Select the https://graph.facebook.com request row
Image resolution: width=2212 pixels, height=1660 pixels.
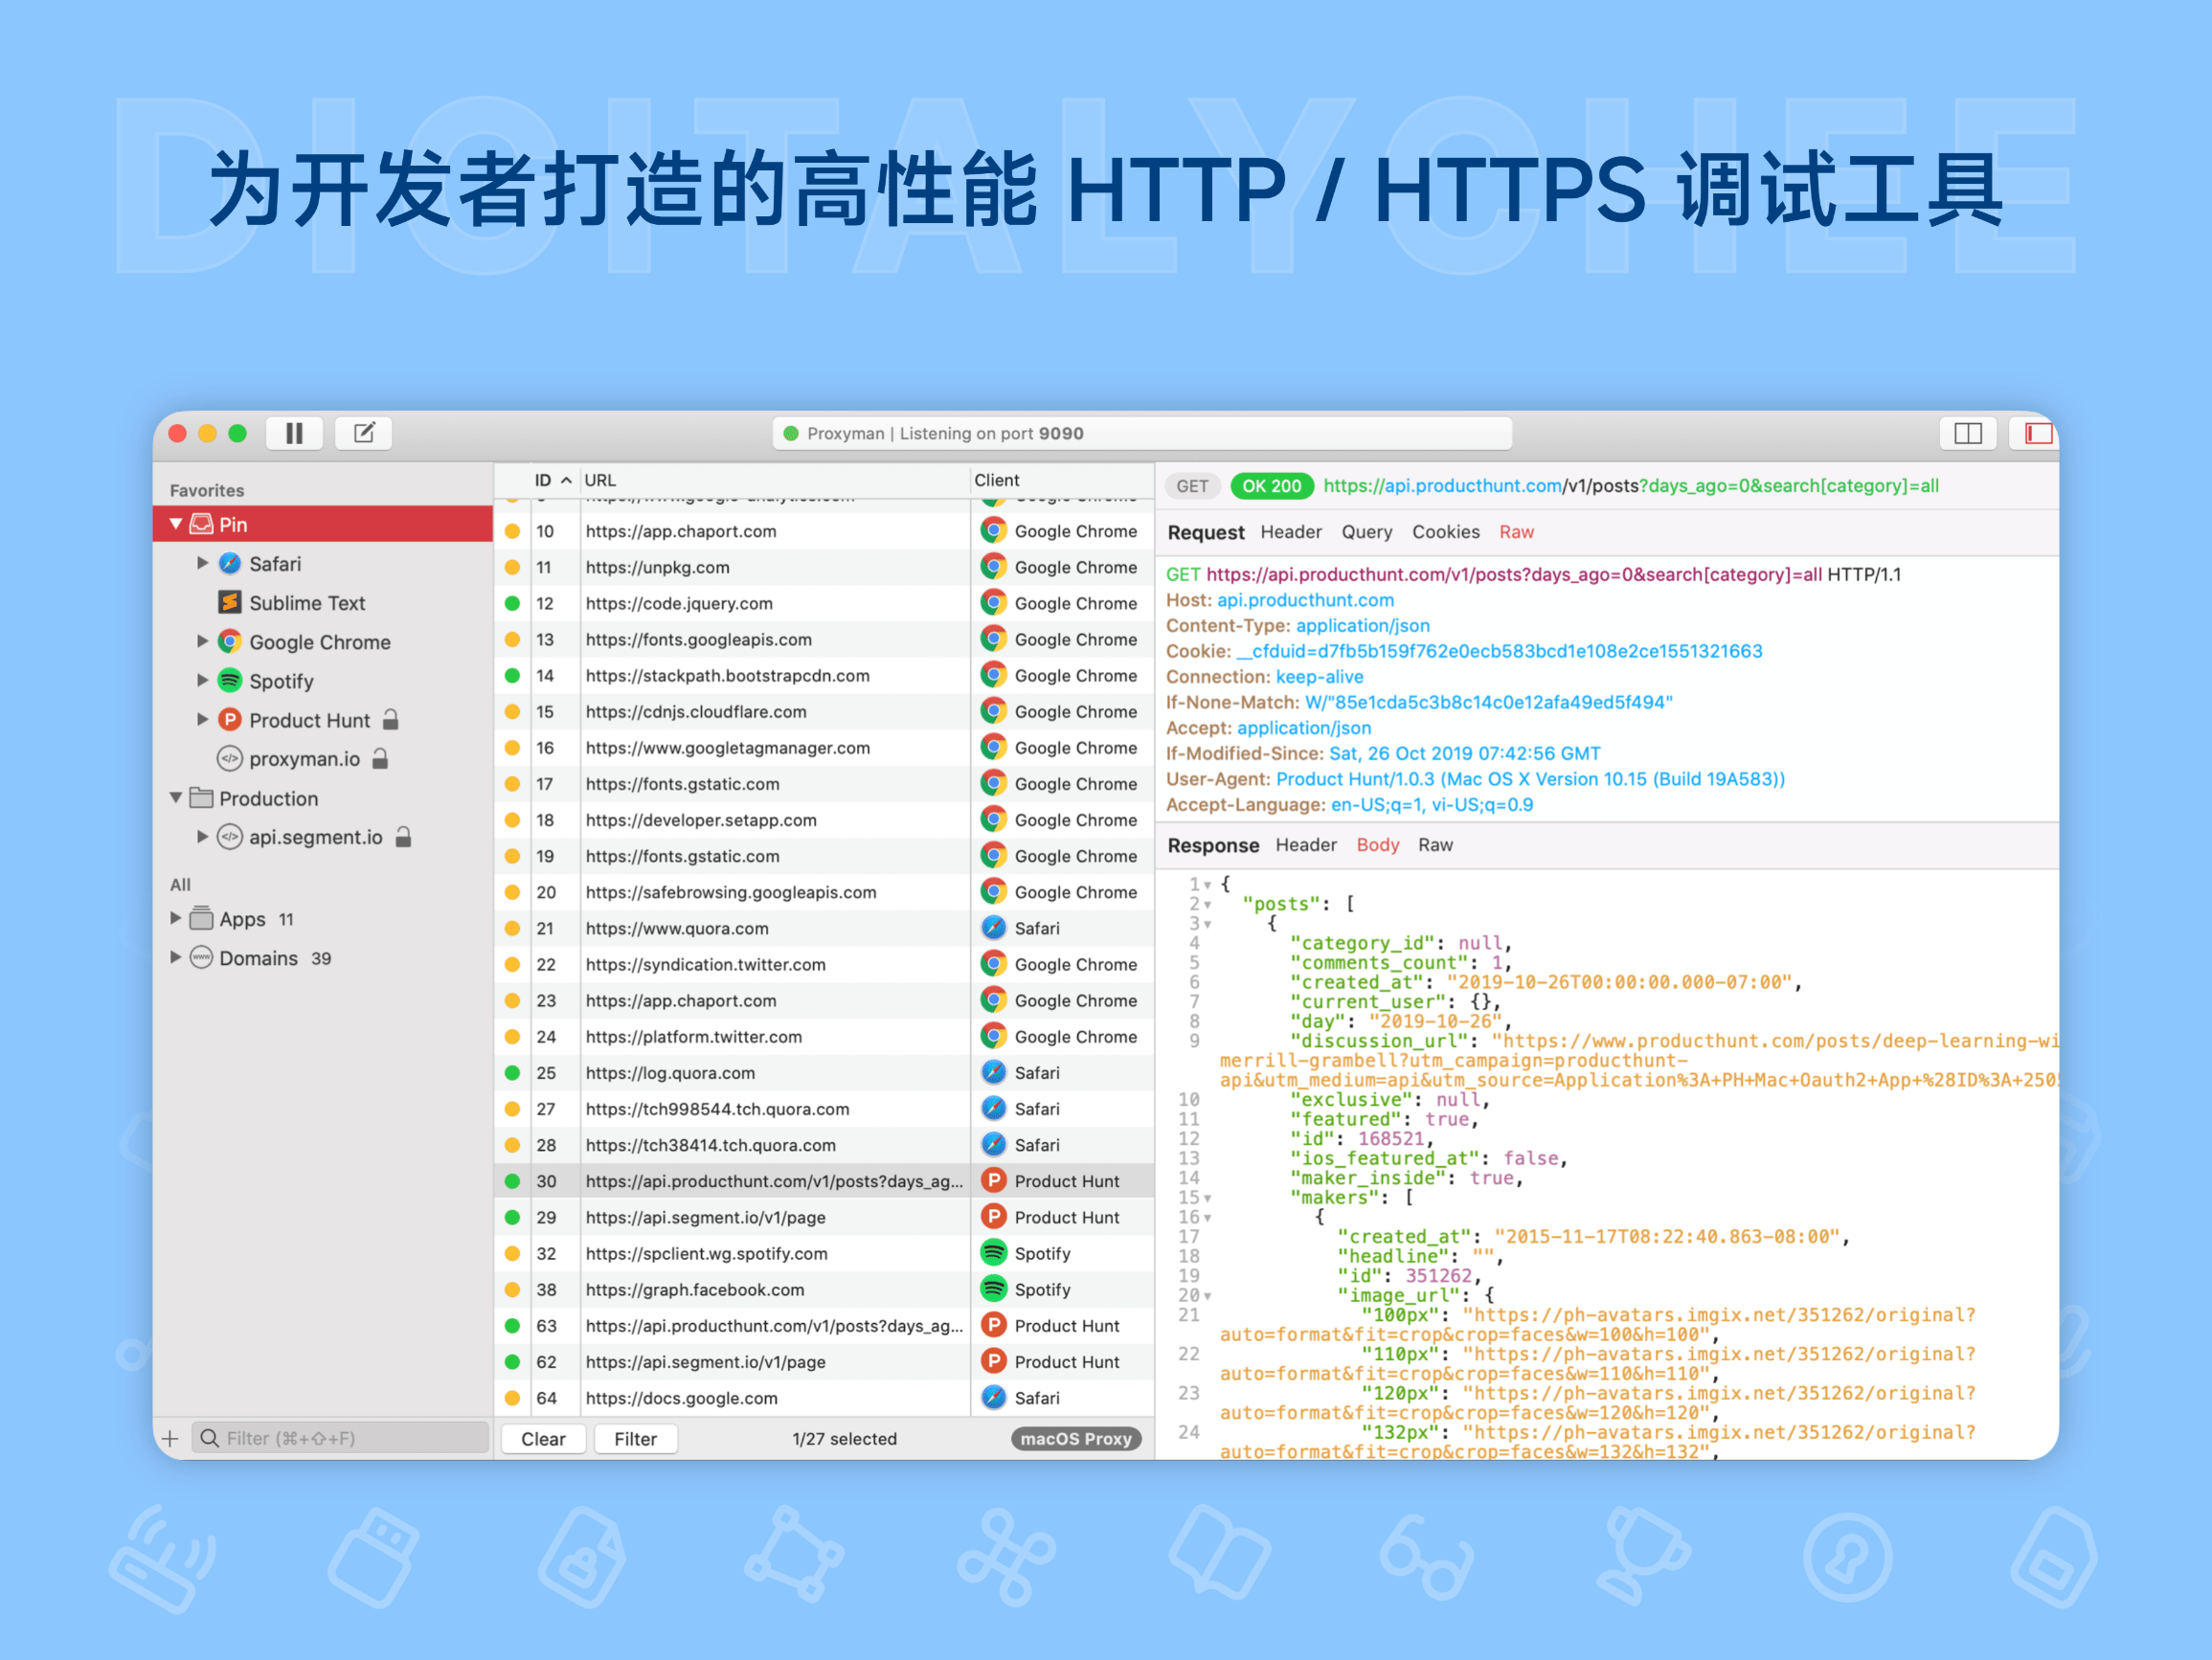tap(824, 1290)
